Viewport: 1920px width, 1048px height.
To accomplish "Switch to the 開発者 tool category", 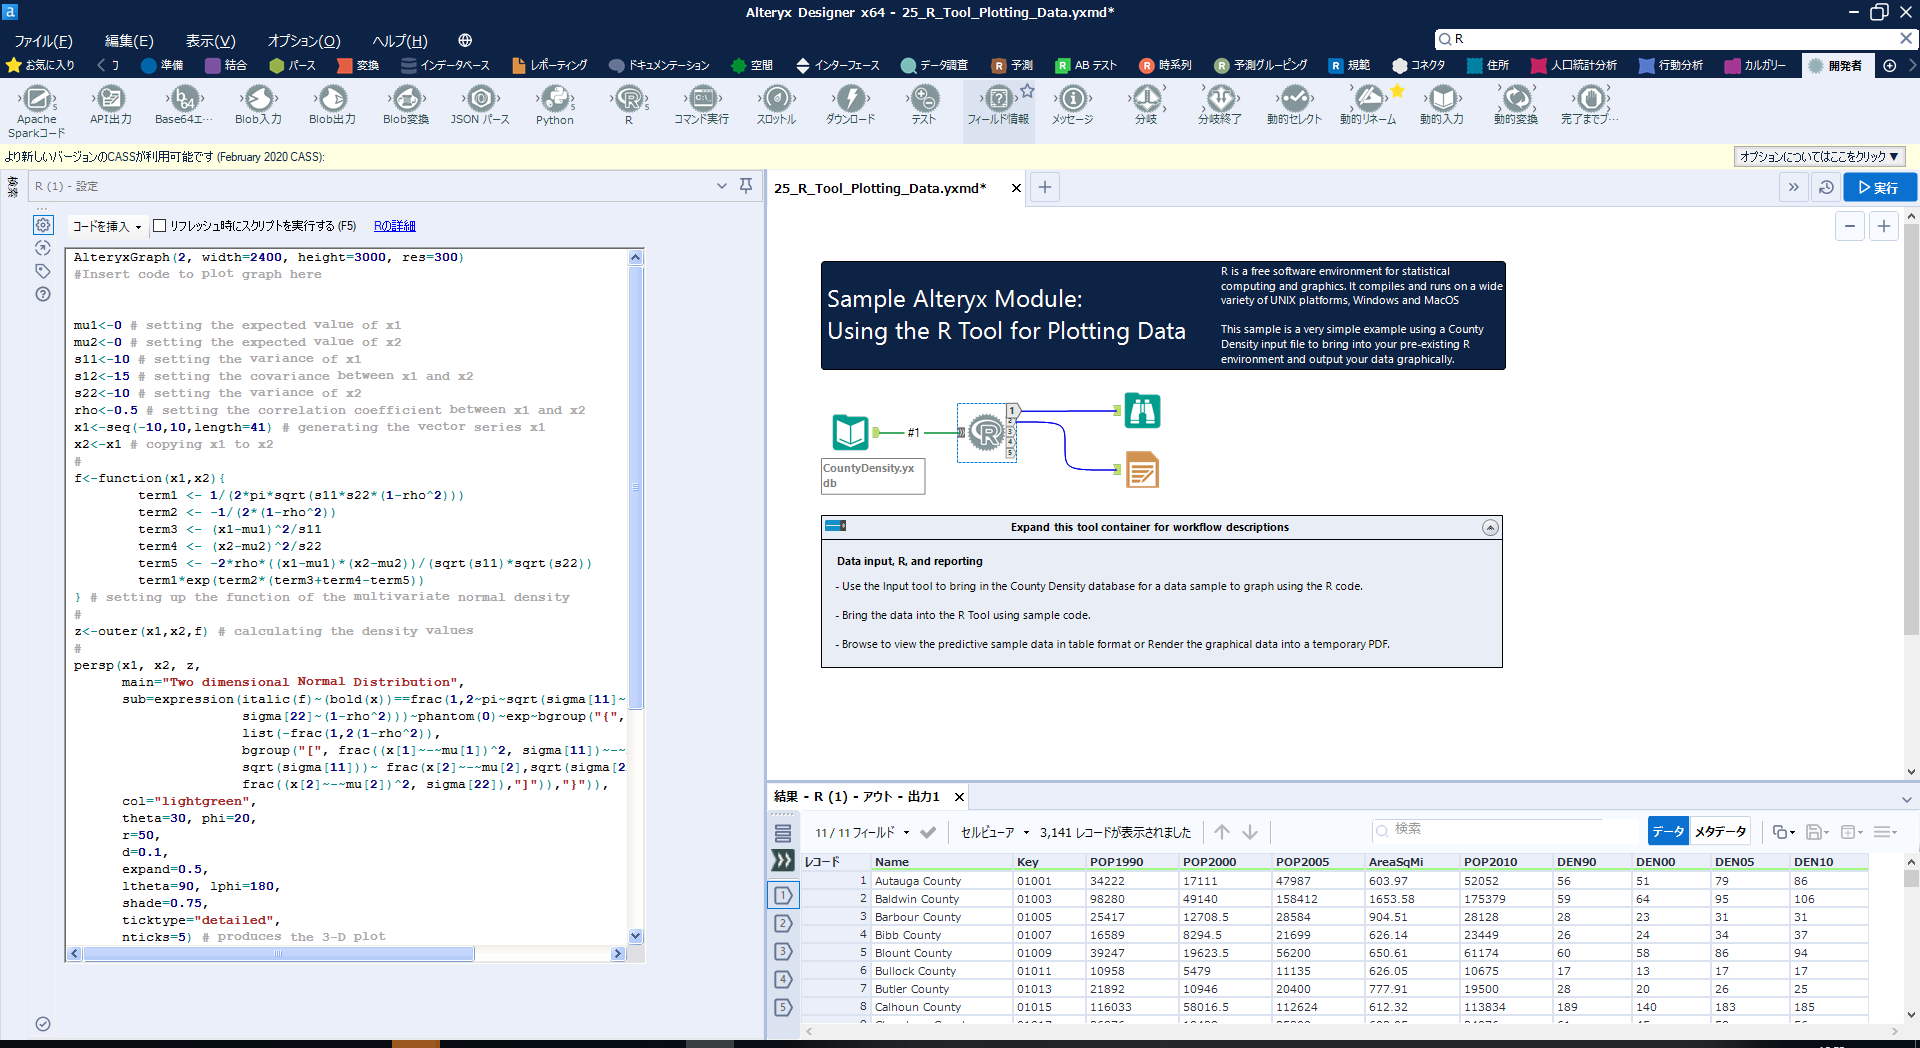I will pyautogui.click(x=1836, y=65).
